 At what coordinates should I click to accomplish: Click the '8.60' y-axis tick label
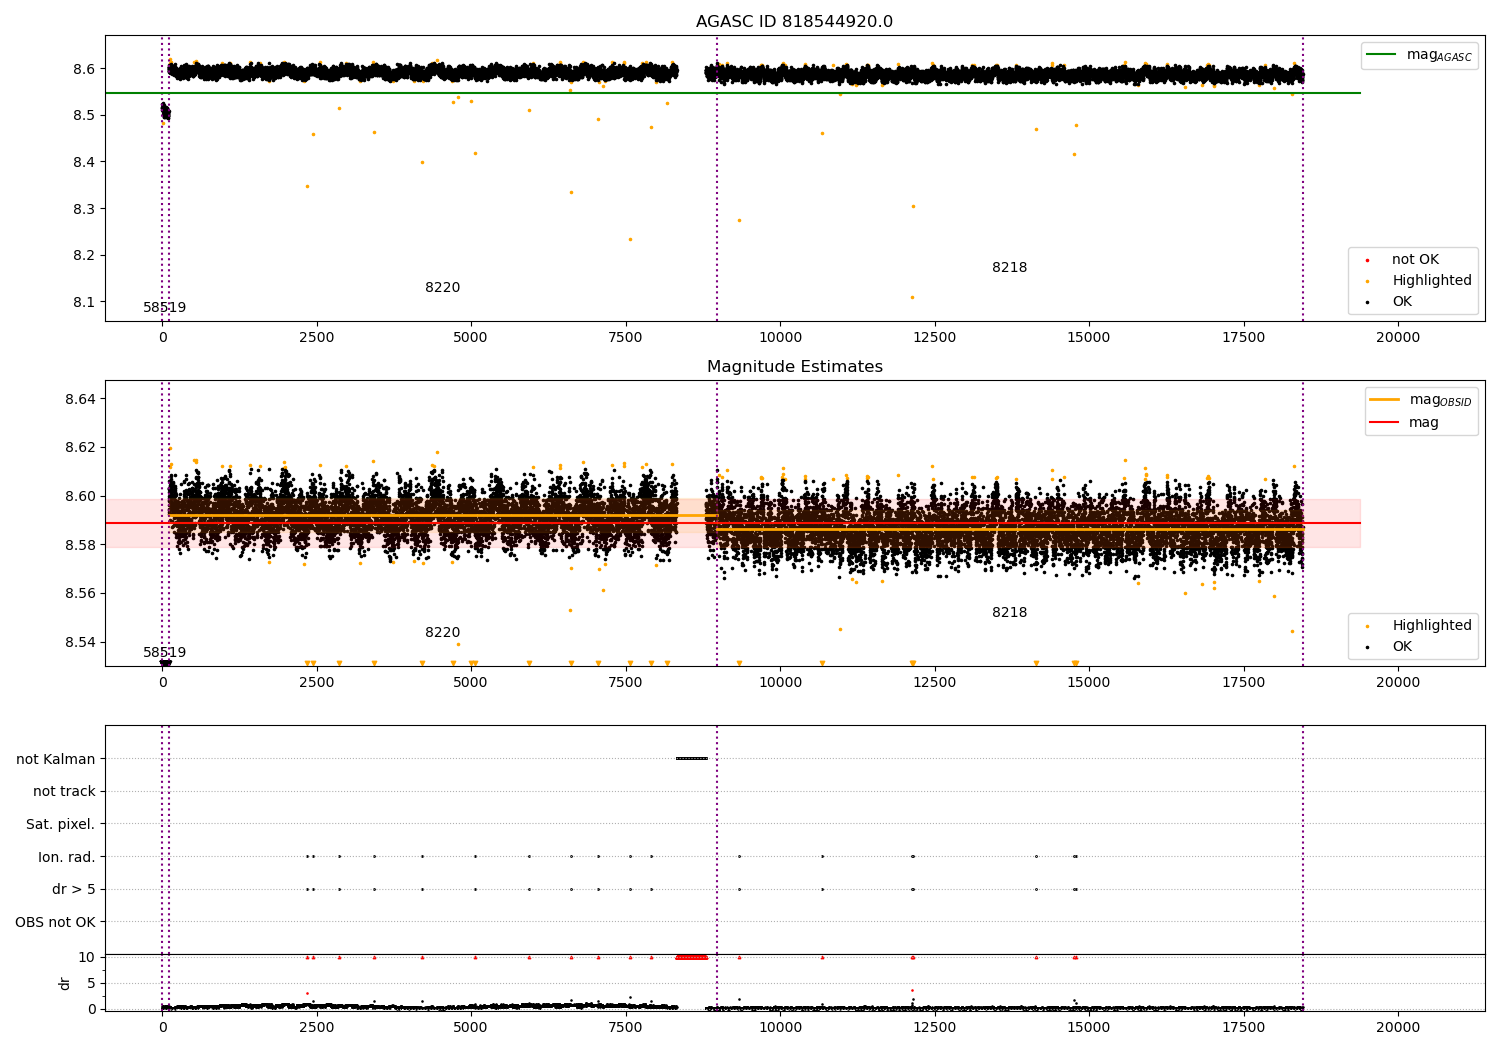point(81,496)
